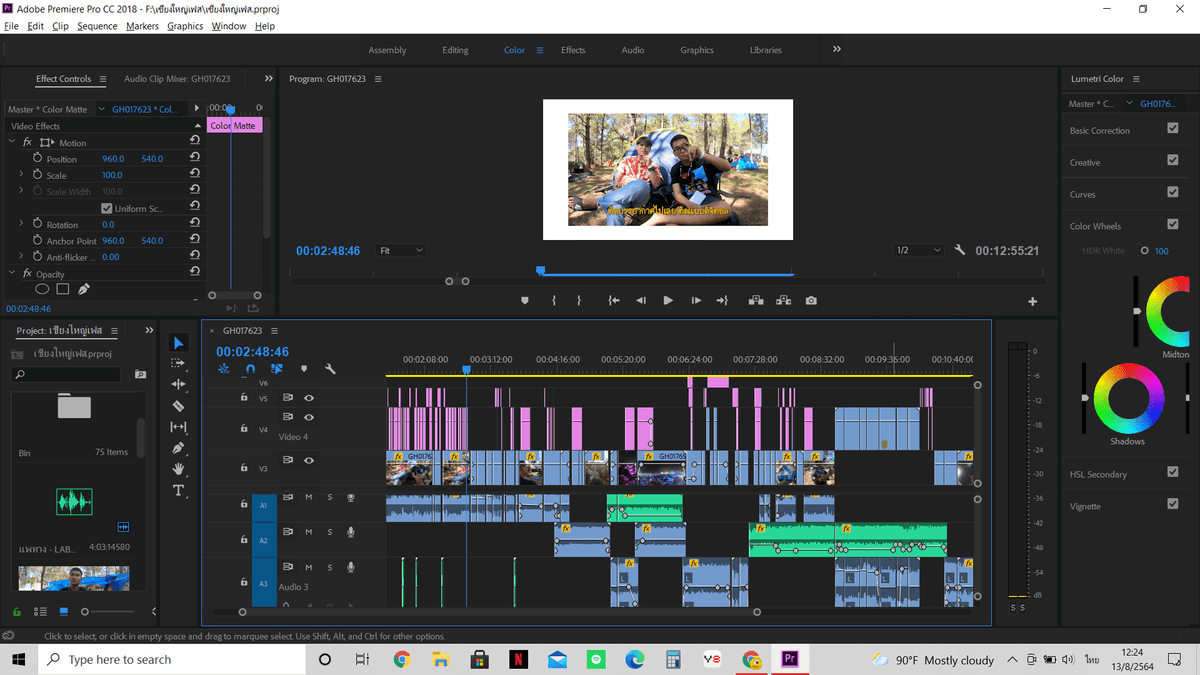The width and height of the screenshot is (1200, 675).
Task: Open the Audio Clip Mixer tab
Action: (177, 79)
